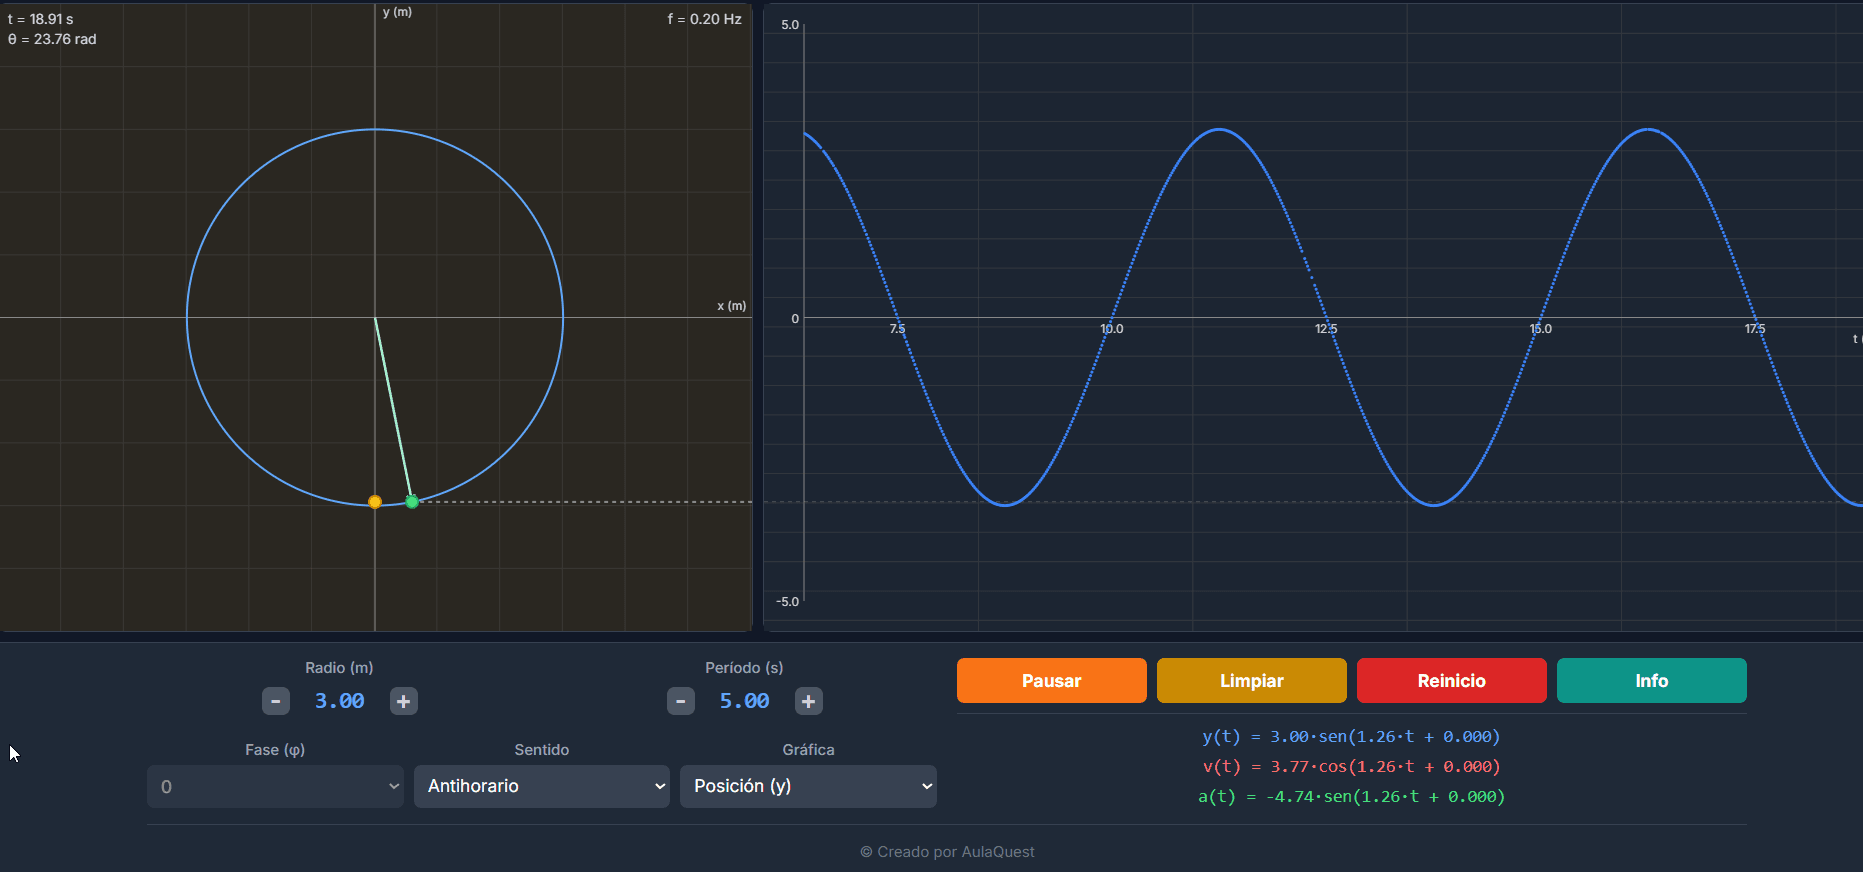This screenshot has width=1863, height=872.
Task: Click the 12.5 tick label on graph
Action: point(1326,329)
